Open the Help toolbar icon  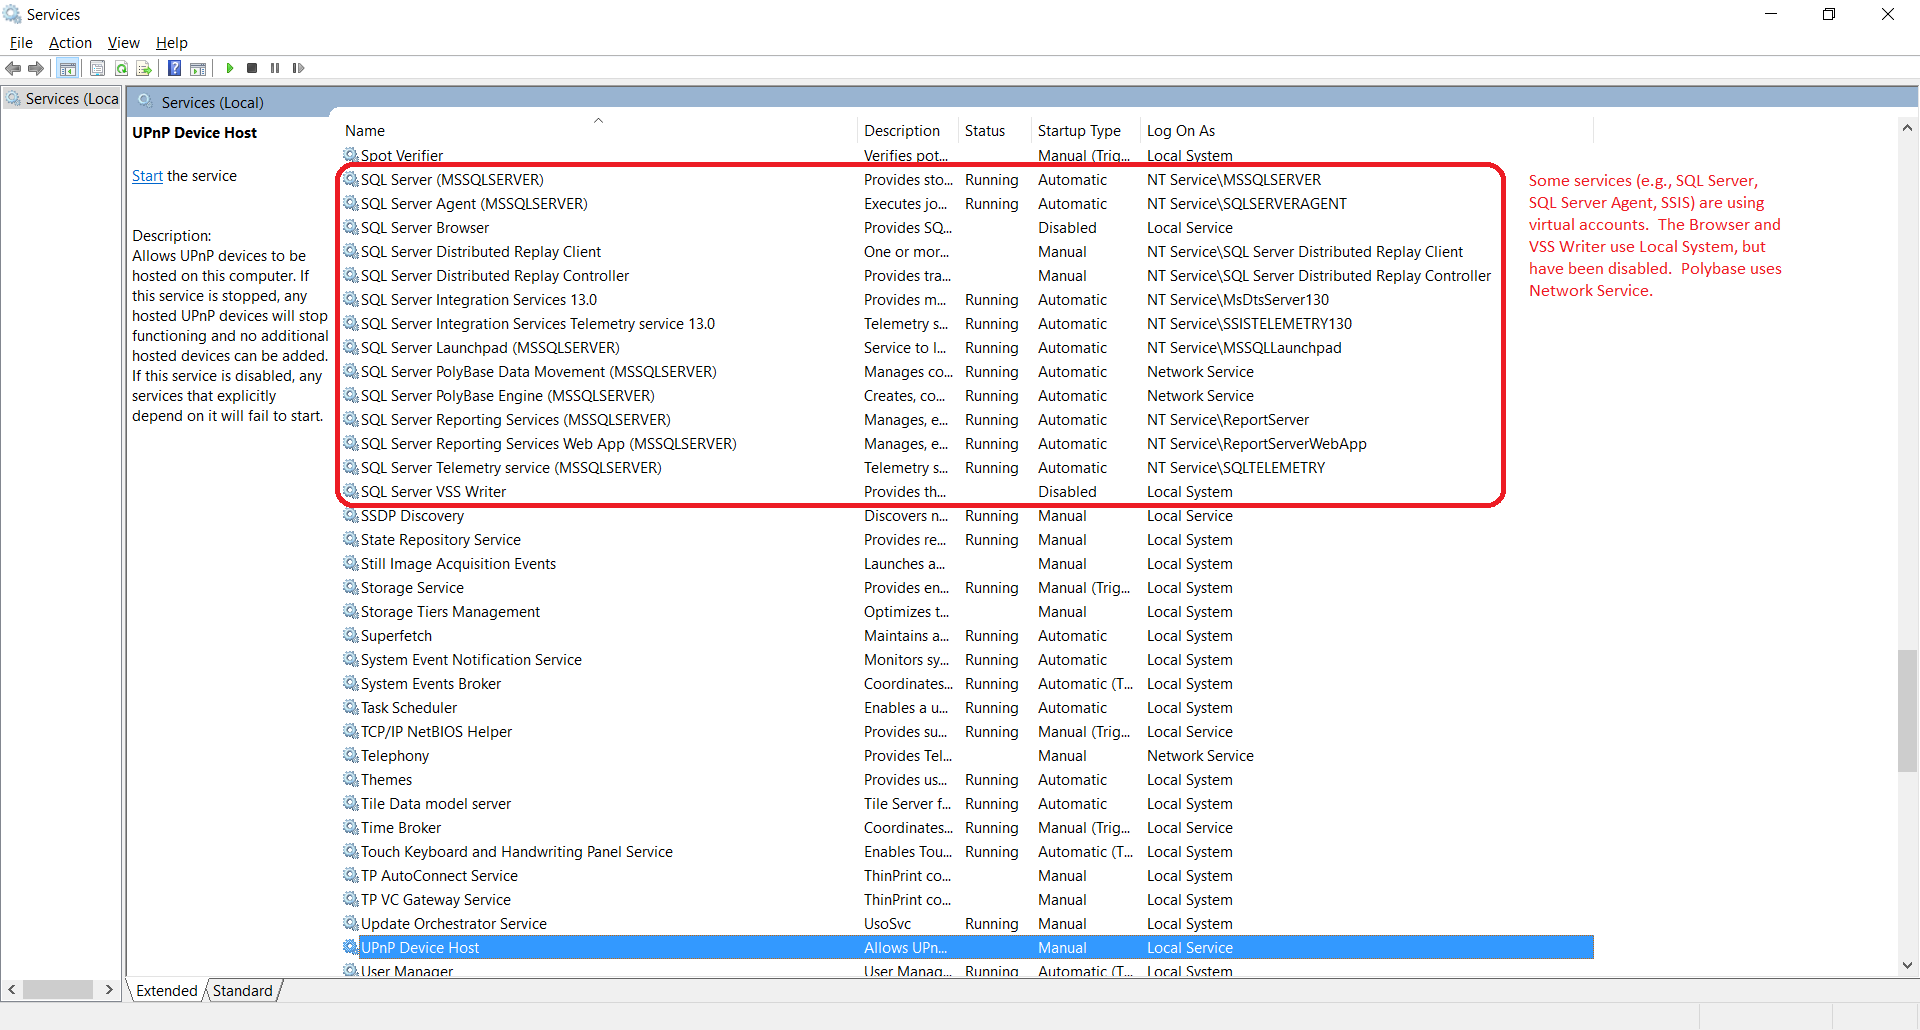[174, 68]
